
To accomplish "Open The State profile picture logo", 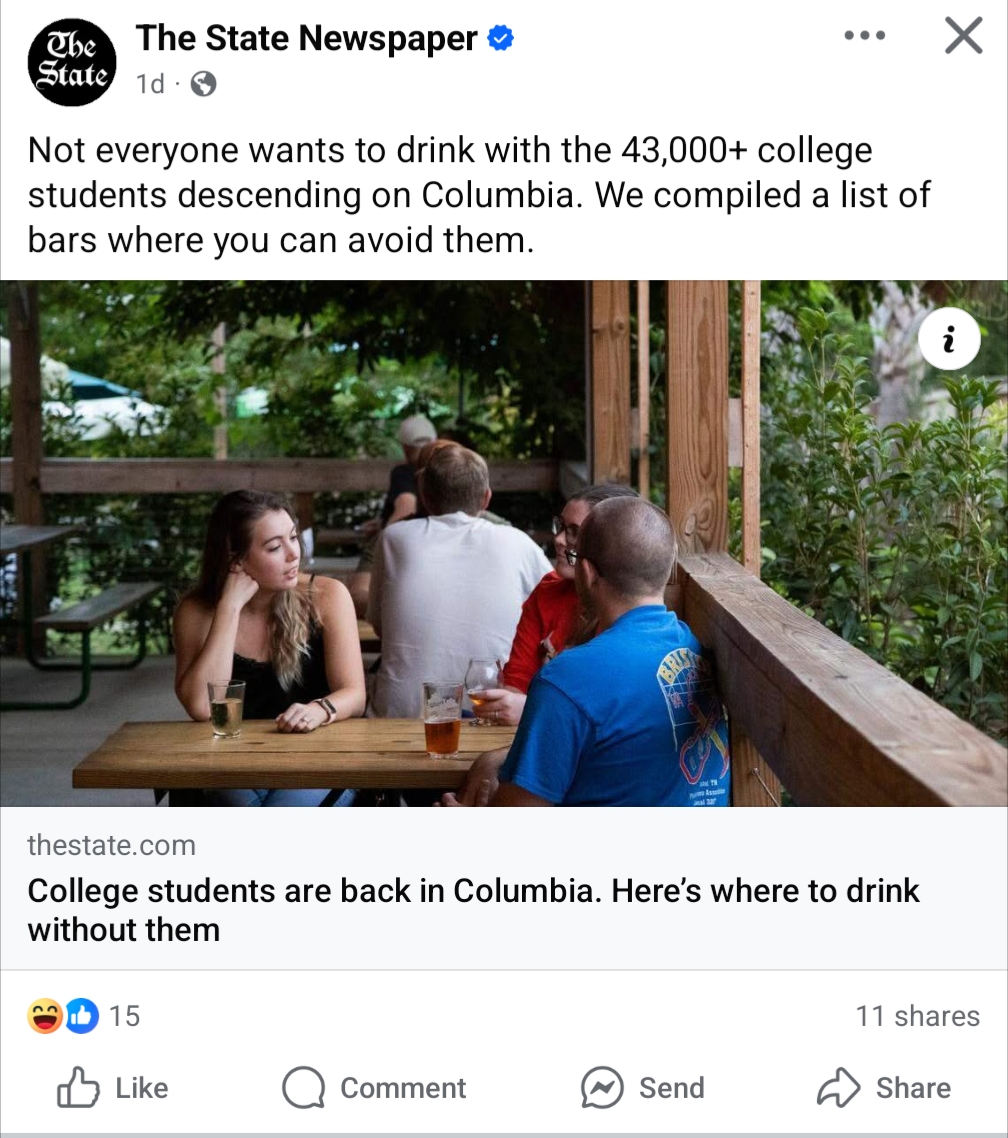I will (72, 62).
